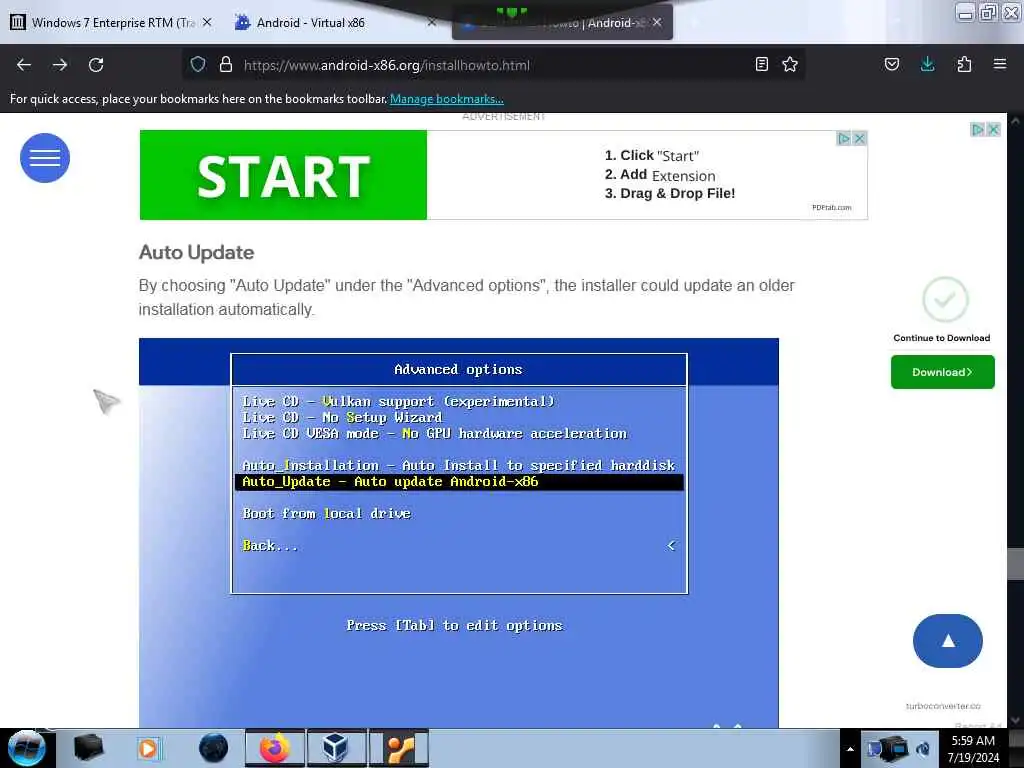Open the shield tracking protection icon
The width and height of the screenshot is (1024, 768).
tap(198, 64)
